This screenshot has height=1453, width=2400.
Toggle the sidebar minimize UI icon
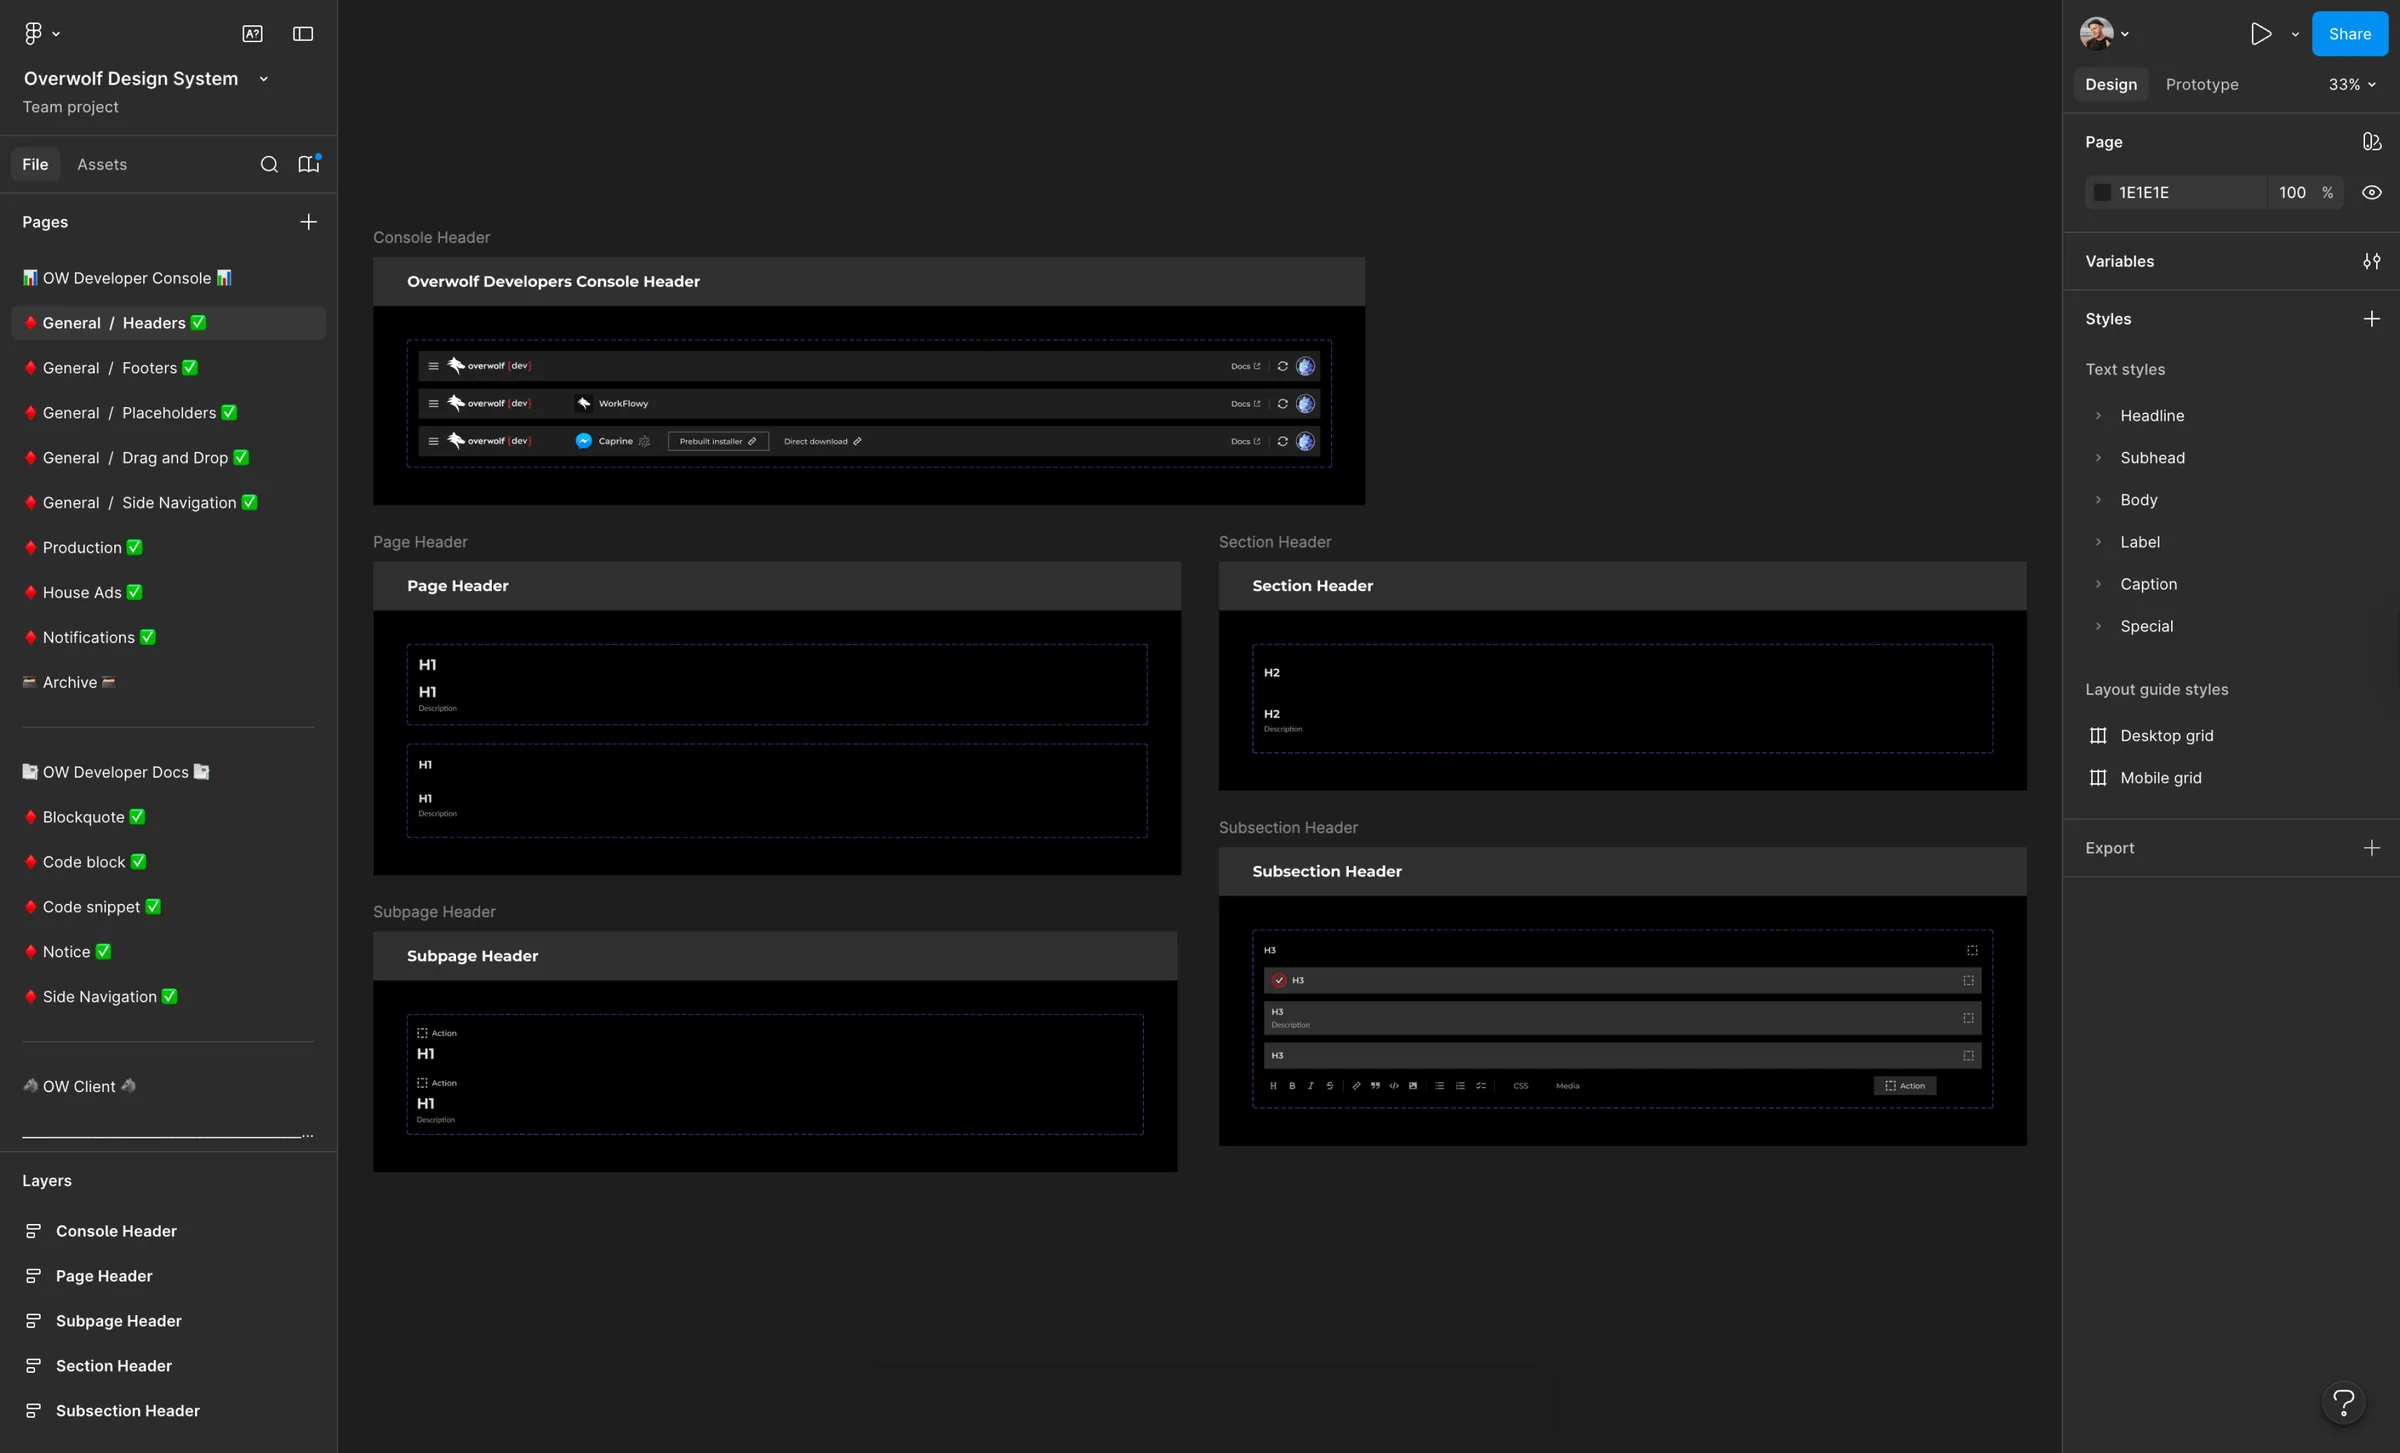(x=303, y=33)
